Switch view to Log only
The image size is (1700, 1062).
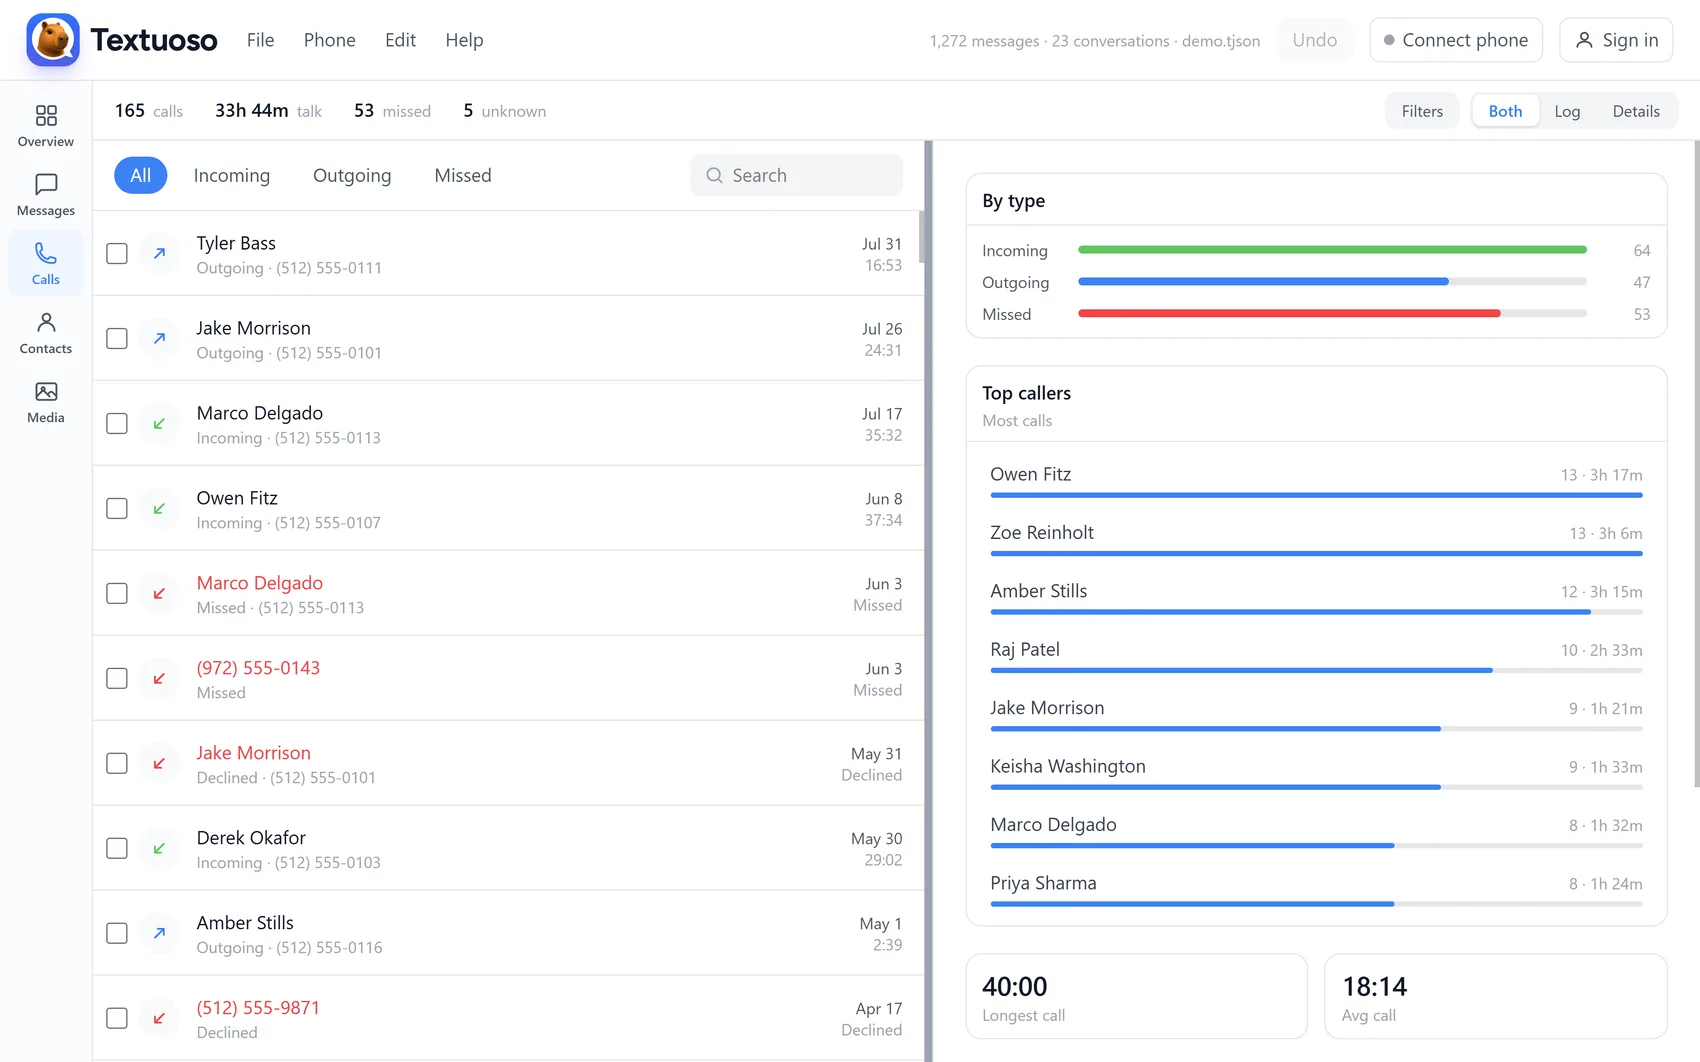click(x=1567, y=111)
